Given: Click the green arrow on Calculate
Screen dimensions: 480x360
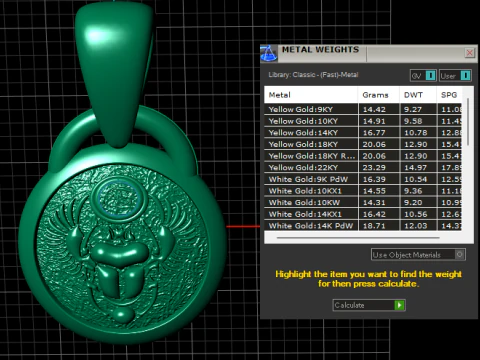Looking at the screenshot, I should (399, 305).
